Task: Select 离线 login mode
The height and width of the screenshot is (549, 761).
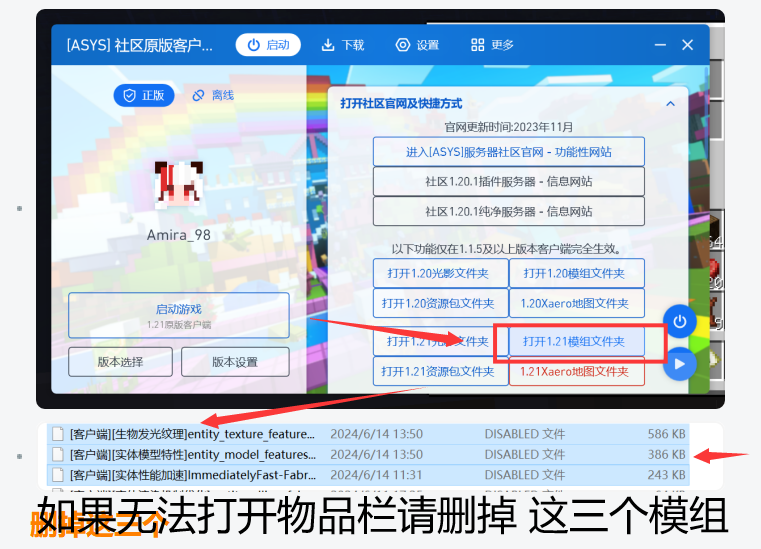Action: click(x=214, y=95)
